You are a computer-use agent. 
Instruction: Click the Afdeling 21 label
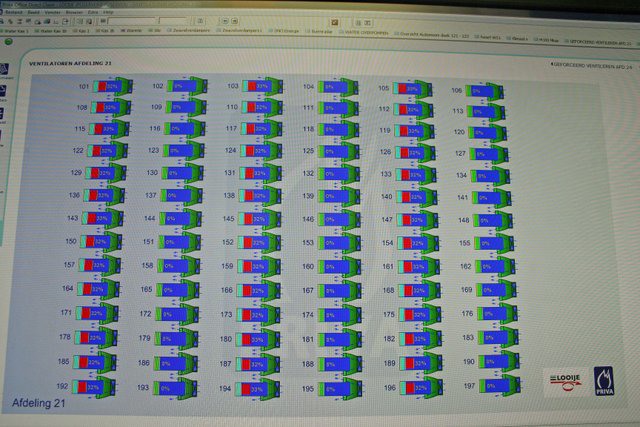click(x=38, y=402)
